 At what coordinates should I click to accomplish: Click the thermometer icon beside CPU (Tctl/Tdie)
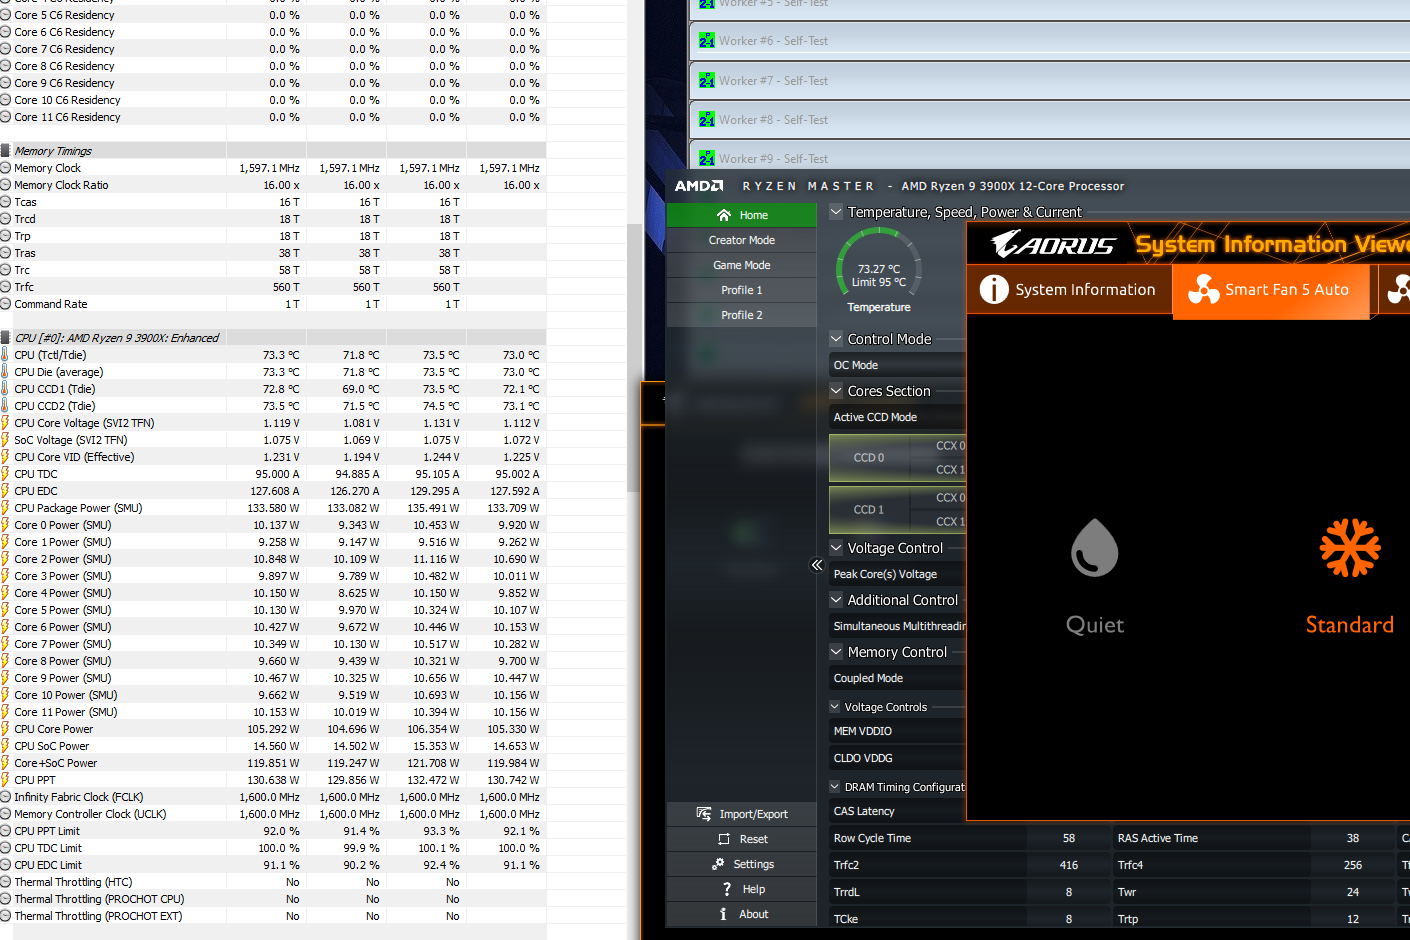pyautogui.click(x=6, y=355)
